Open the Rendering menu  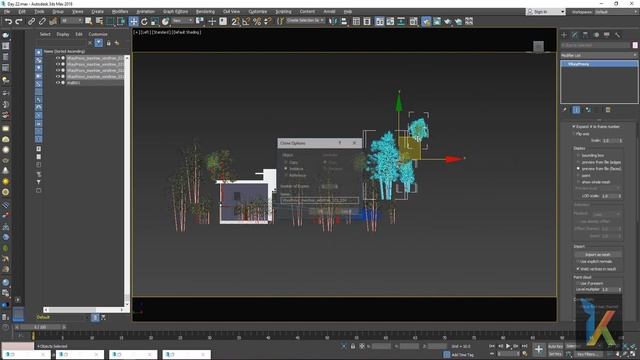(205, 12)
